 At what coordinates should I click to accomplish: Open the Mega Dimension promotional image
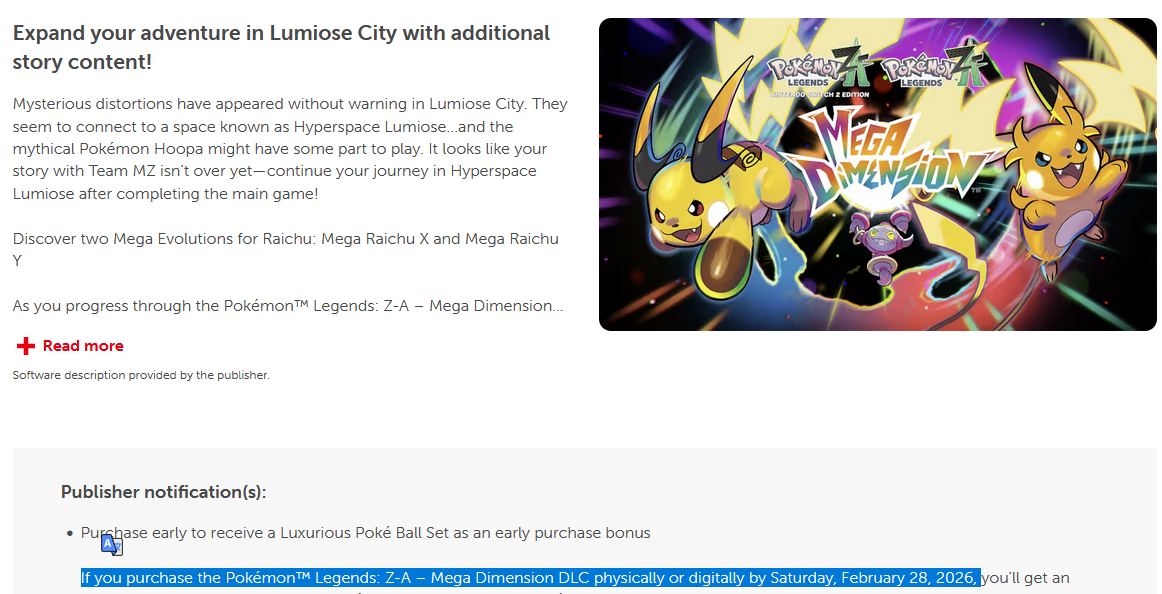(x=877, y=174)
